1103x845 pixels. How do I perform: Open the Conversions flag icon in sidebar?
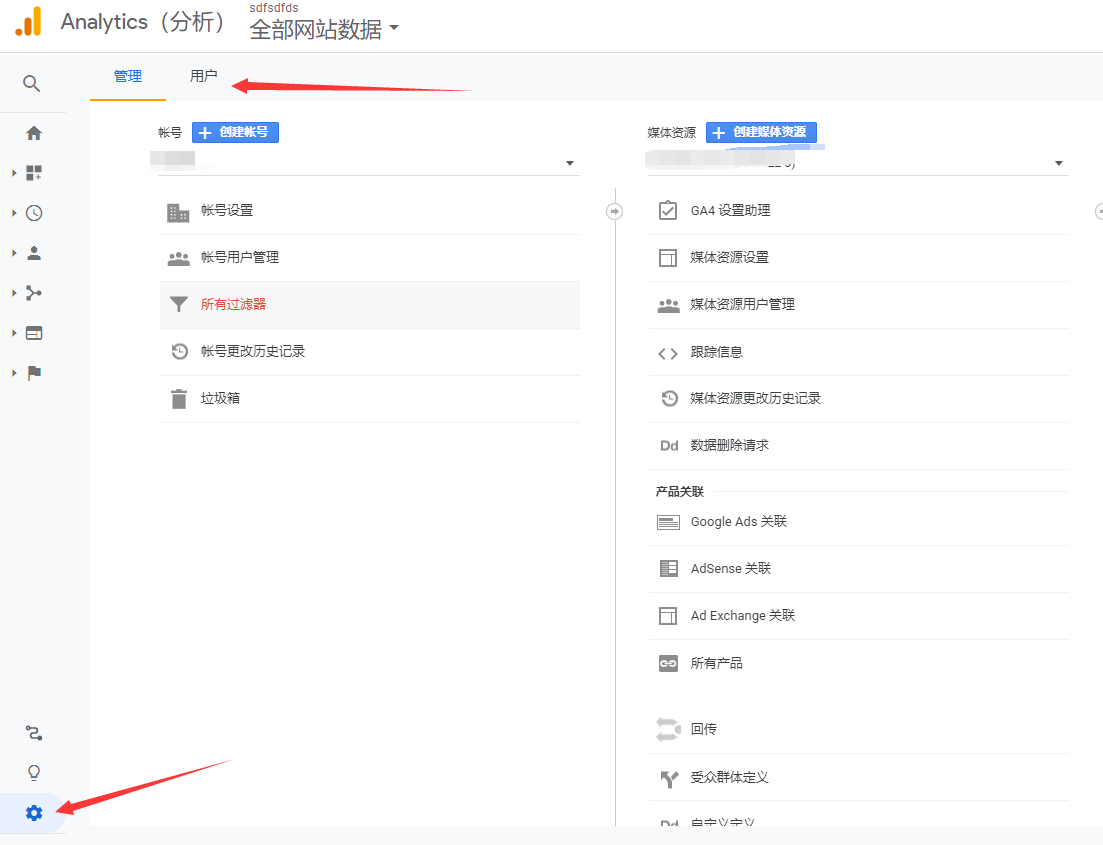34,372
